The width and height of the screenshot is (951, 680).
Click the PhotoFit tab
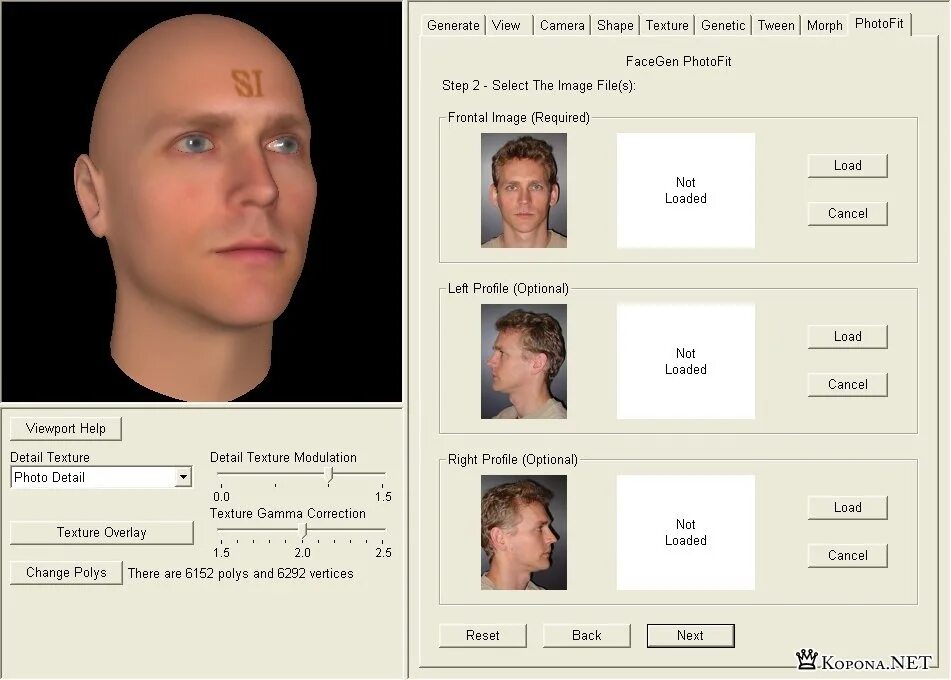(x=879, y=24)
